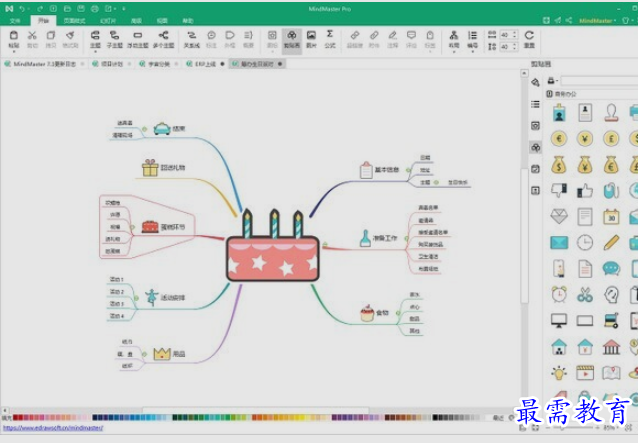638x443 pixels.
Task: Collapse the dancer activities branch
Action: [137, 298]
